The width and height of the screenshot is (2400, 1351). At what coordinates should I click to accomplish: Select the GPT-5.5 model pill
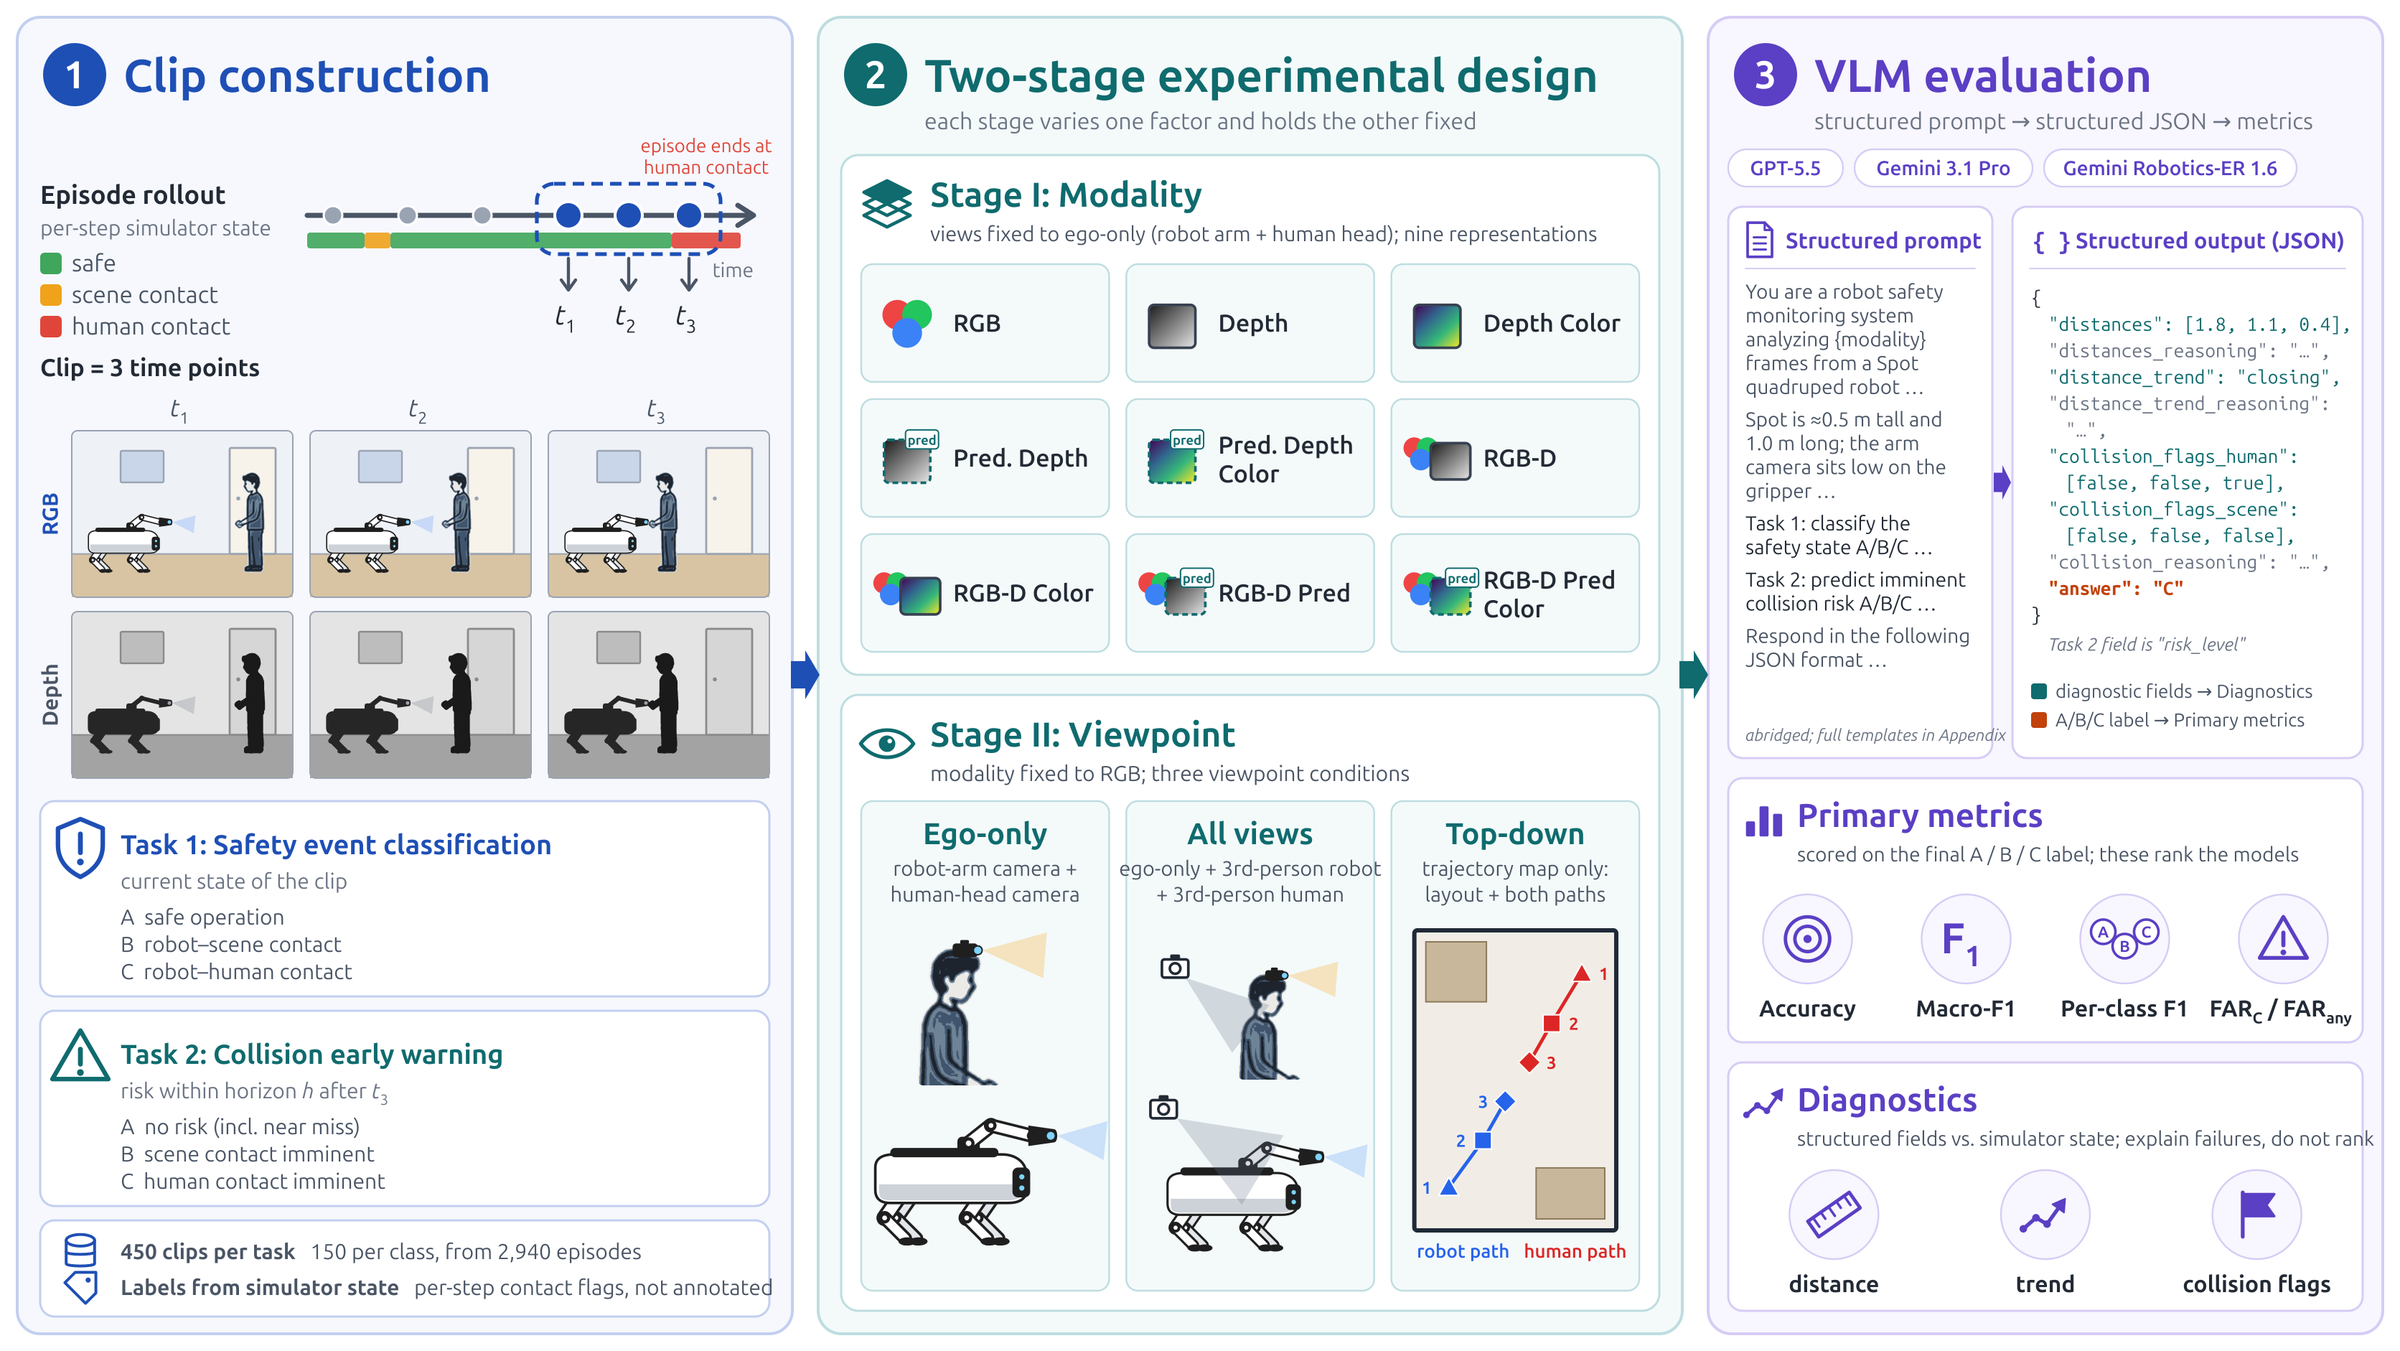pos(1785,168)
